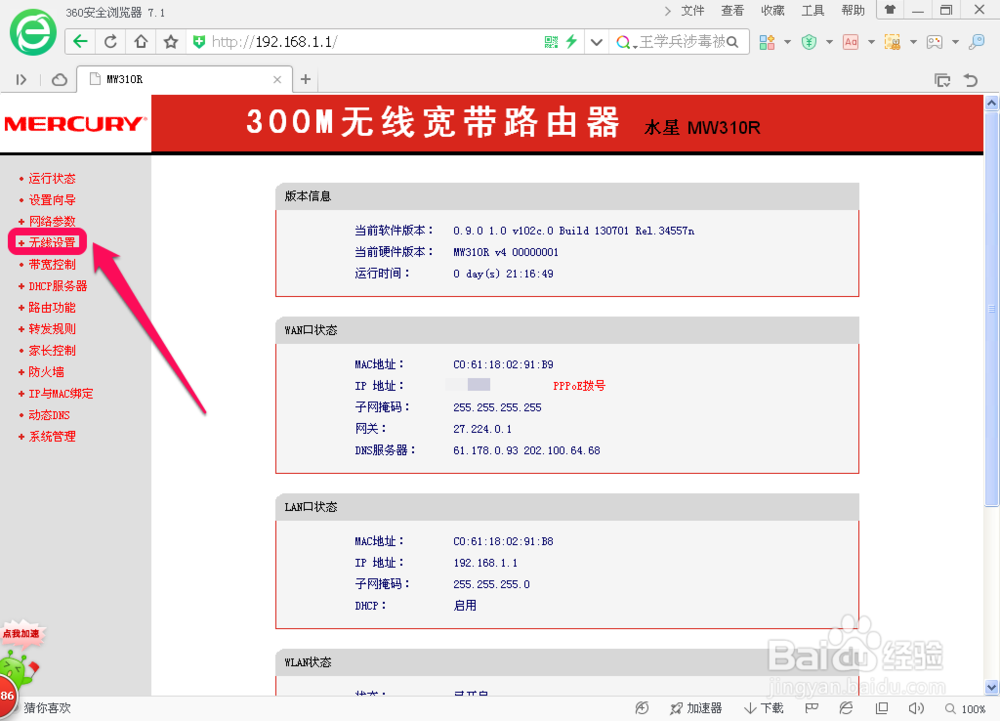
Task: Expand 网络参数 menu item
Action: [x=52, y=221]
